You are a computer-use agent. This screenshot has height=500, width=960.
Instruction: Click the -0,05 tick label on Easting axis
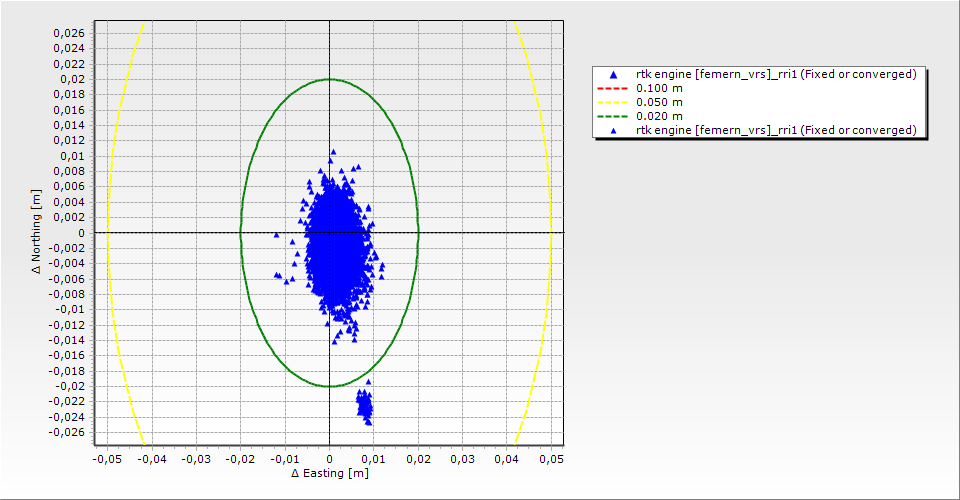pyautogui.click(x=108, y=458)
